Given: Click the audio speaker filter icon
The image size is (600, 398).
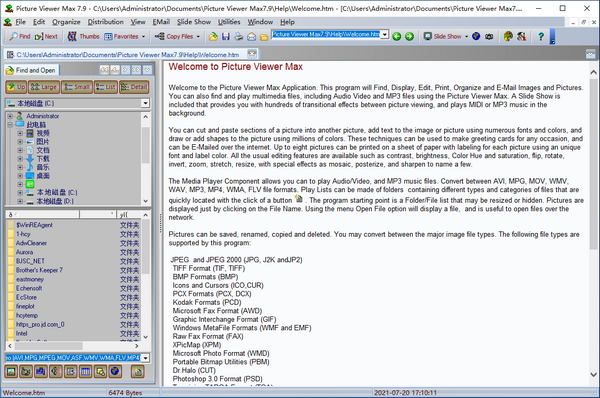Looking at the screenshot, I should click(56, 371).
